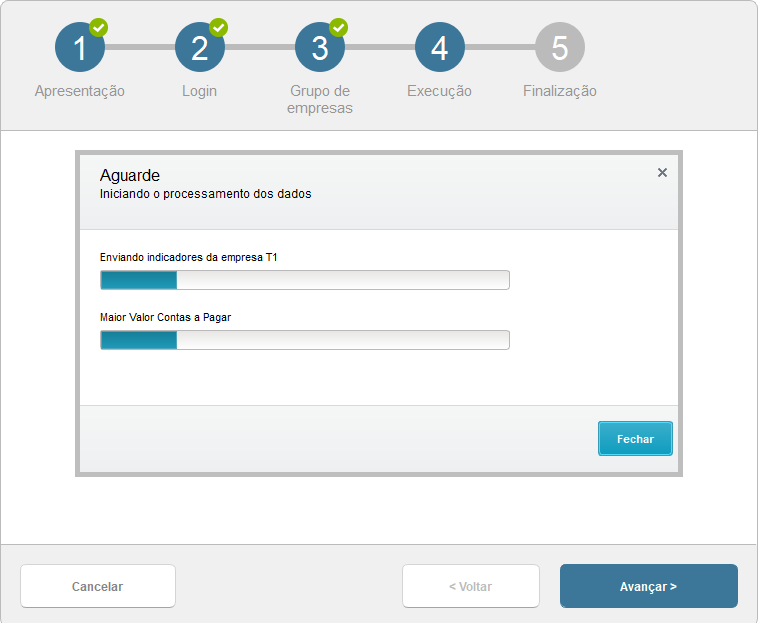Select the Login step label
The image size is (759, 623).
199,91
